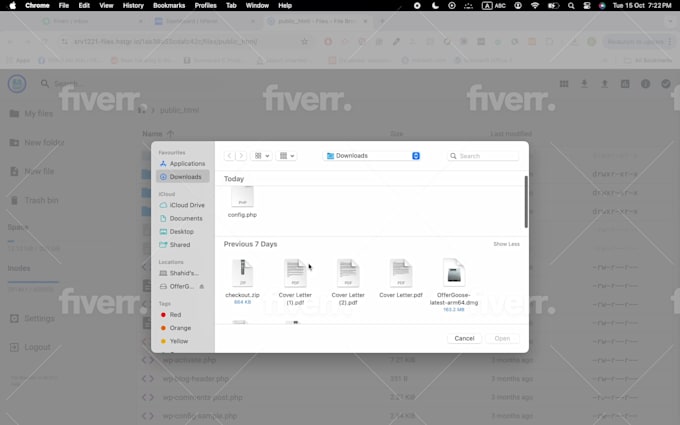The width and height of the screenshot is (680, 425).
Task: Click the date and time clock
Action: pos(642,6)
